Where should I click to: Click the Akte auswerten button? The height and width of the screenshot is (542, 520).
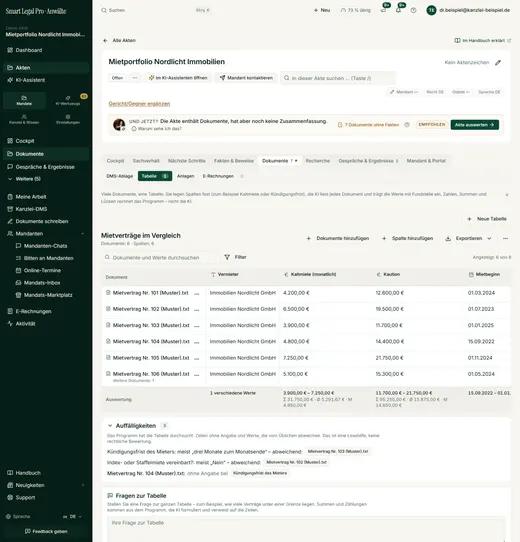pyautogui.click(x=475, y=125)
